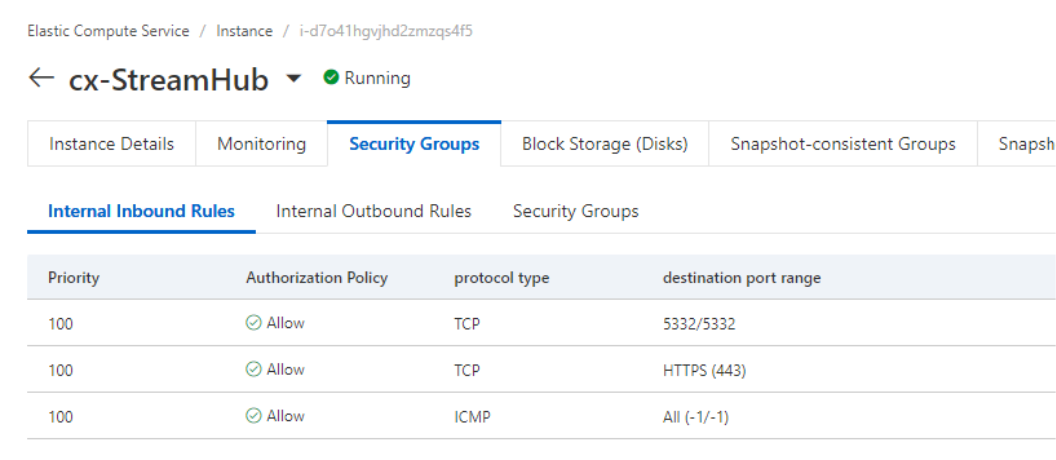
Task: Click the Instance breadcrumb link
Action: (x=244, y=31)
